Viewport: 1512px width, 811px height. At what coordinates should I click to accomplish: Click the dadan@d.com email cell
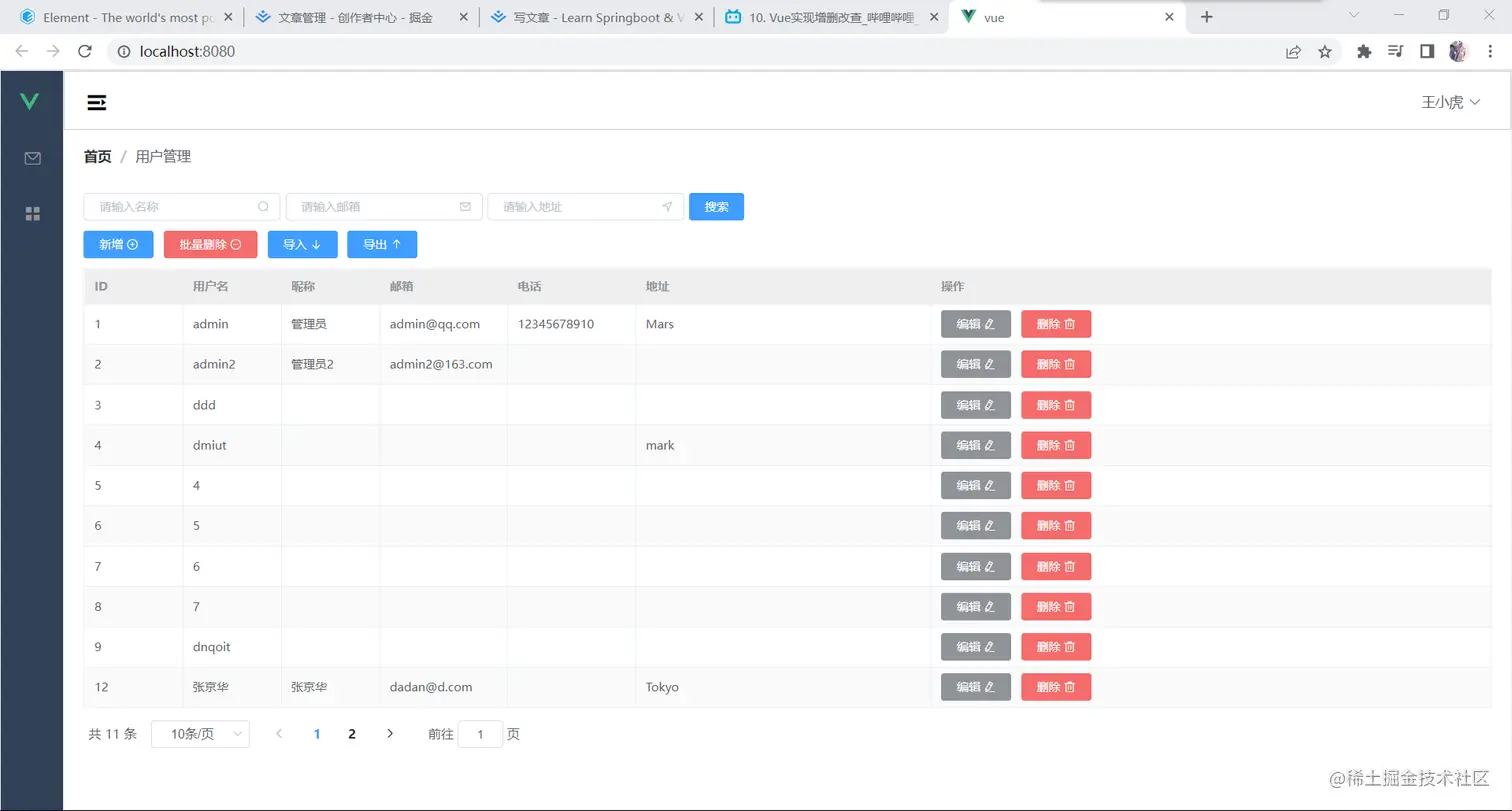point(431,687)
